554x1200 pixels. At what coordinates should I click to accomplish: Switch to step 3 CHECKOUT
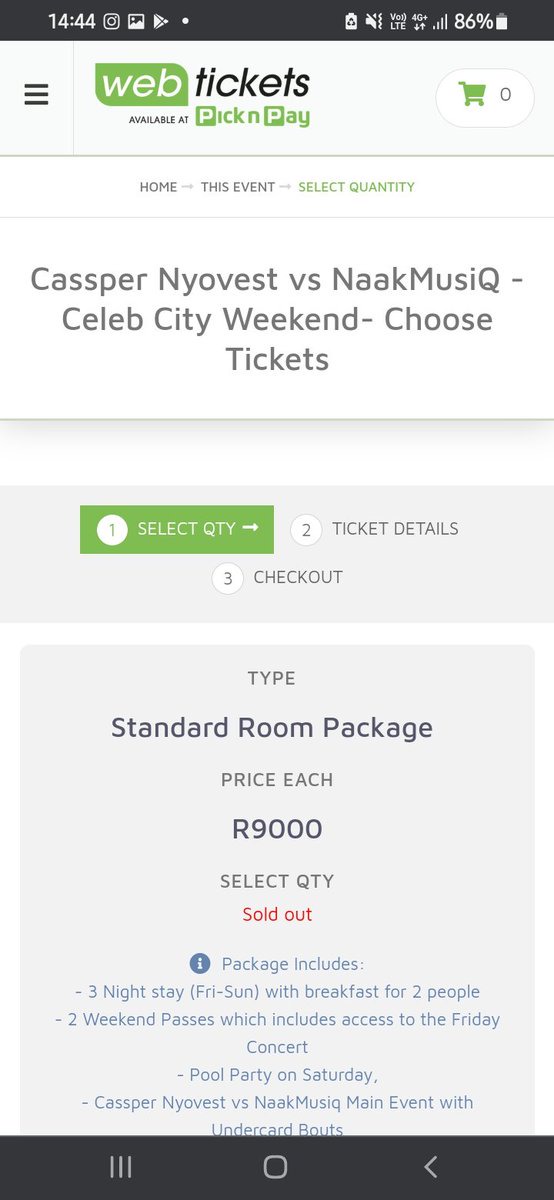click(277, 577)
